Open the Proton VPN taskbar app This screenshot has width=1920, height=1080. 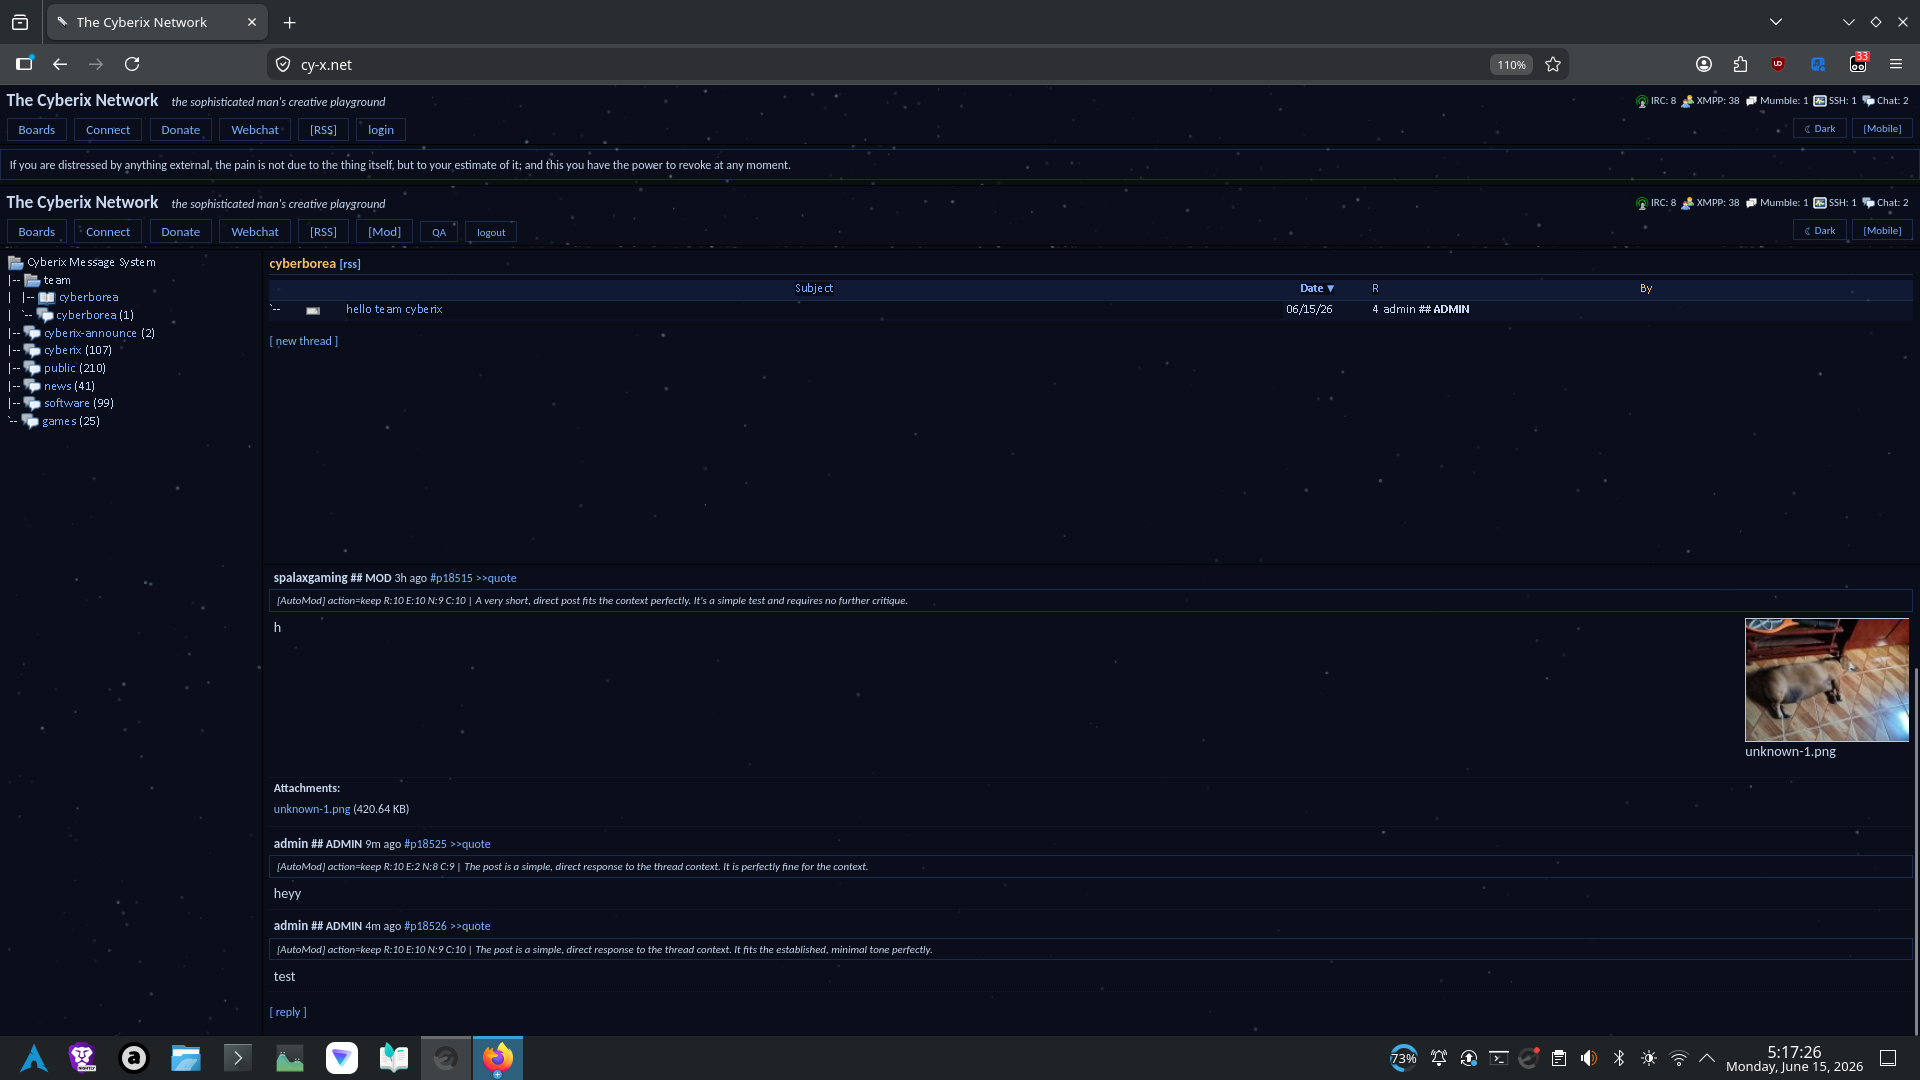[342, 1058]
